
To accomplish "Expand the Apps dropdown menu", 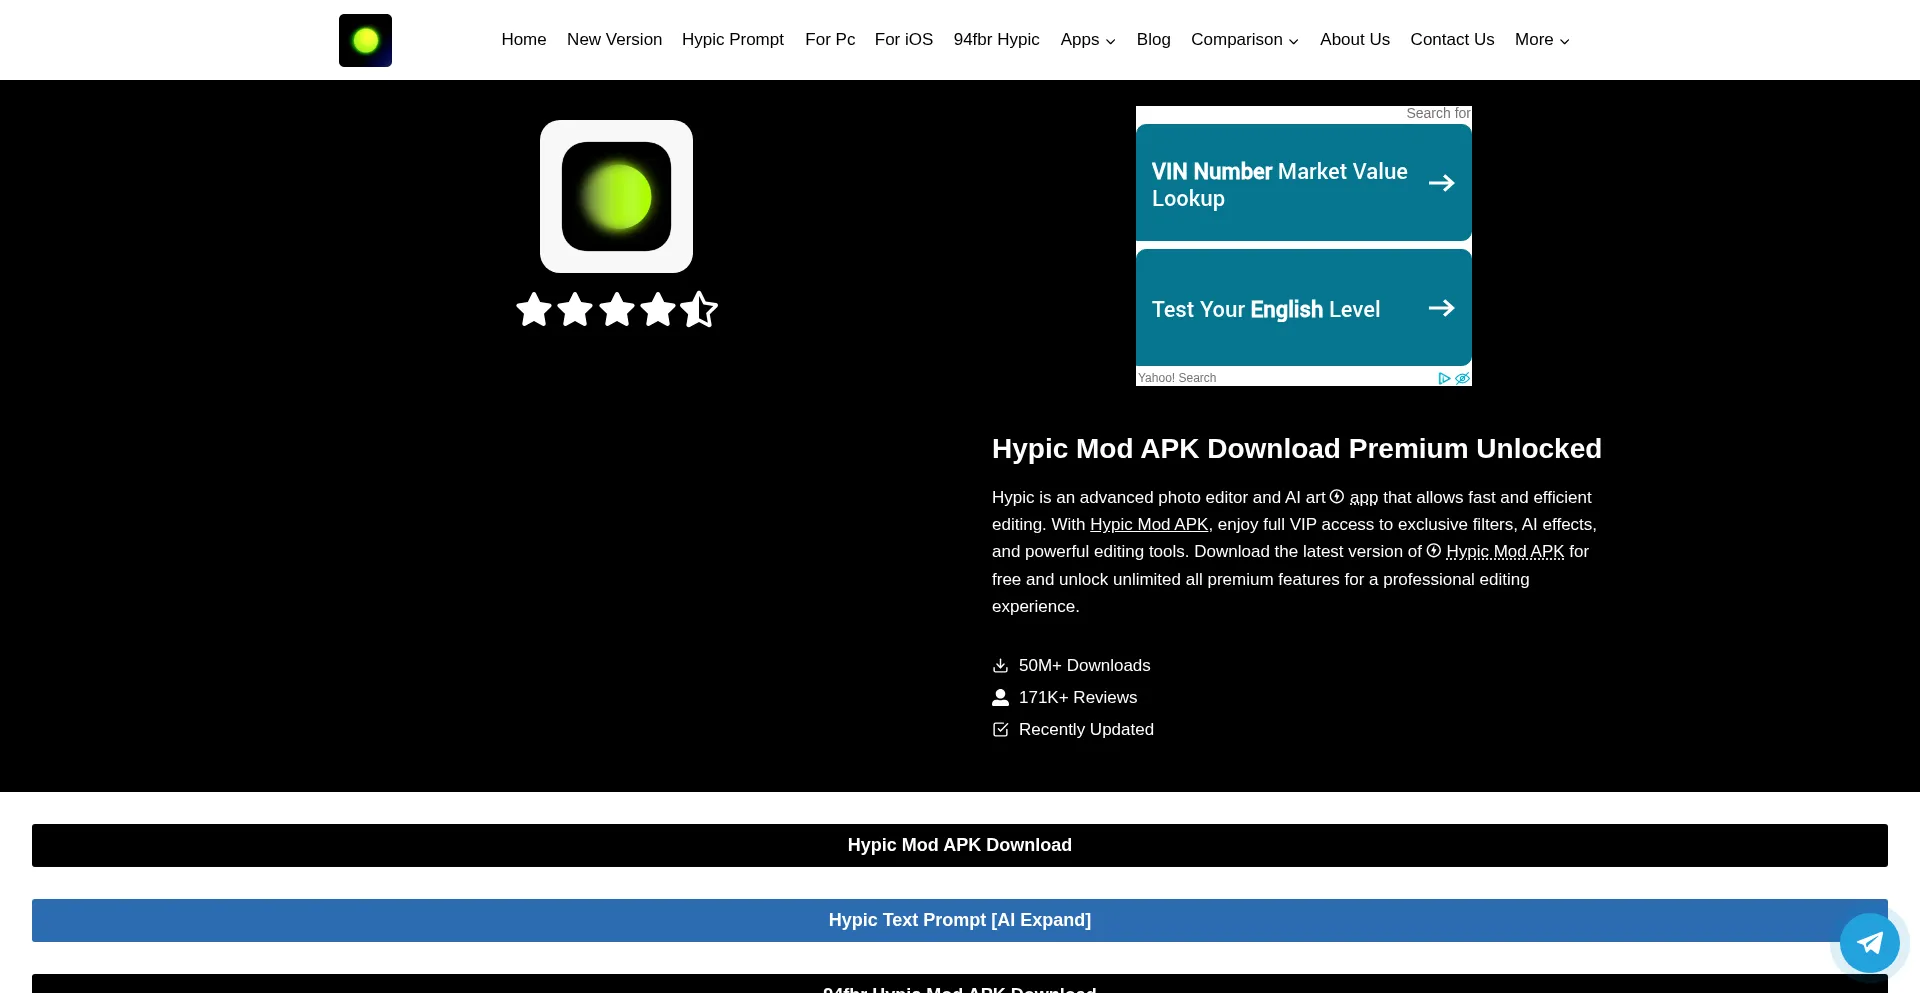I will point(1088,40).
